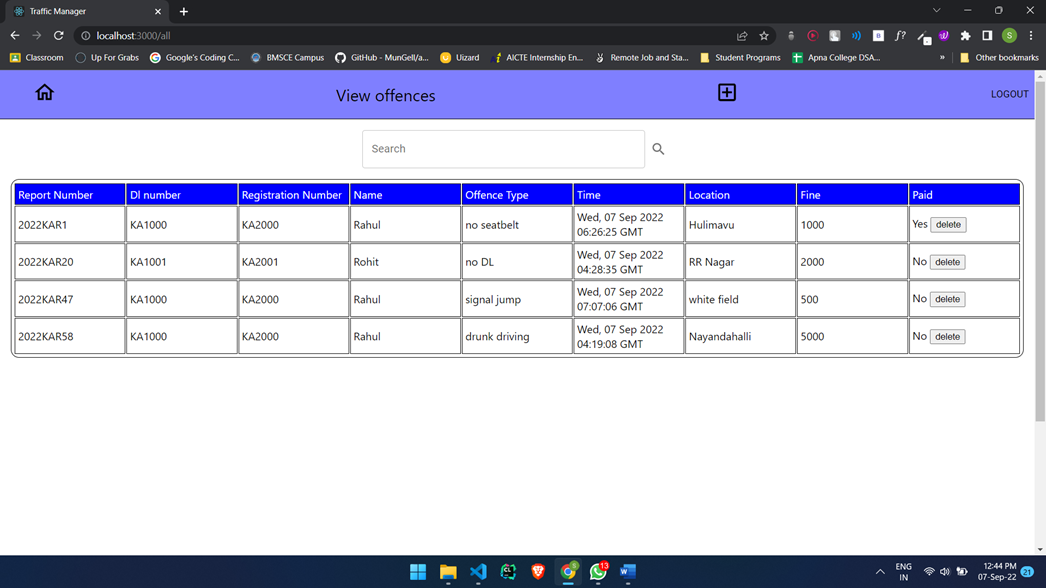This screenshot has height=588, width=1046.
Task: Open Chrome's three-dot menu
Action: 1031,35
